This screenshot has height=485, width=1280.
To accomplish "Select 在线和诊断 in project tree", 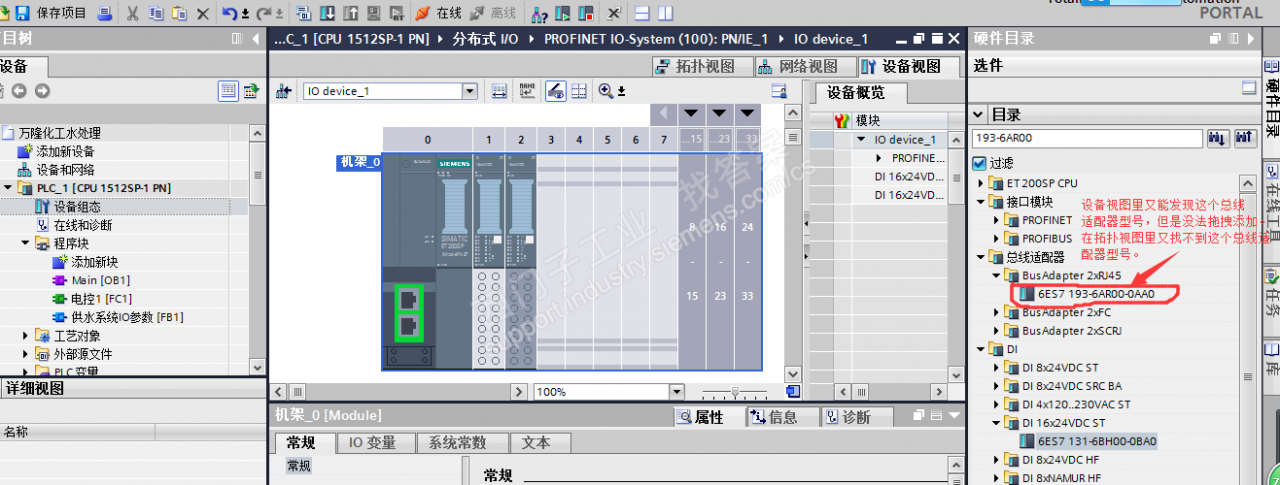I will 82,225.
